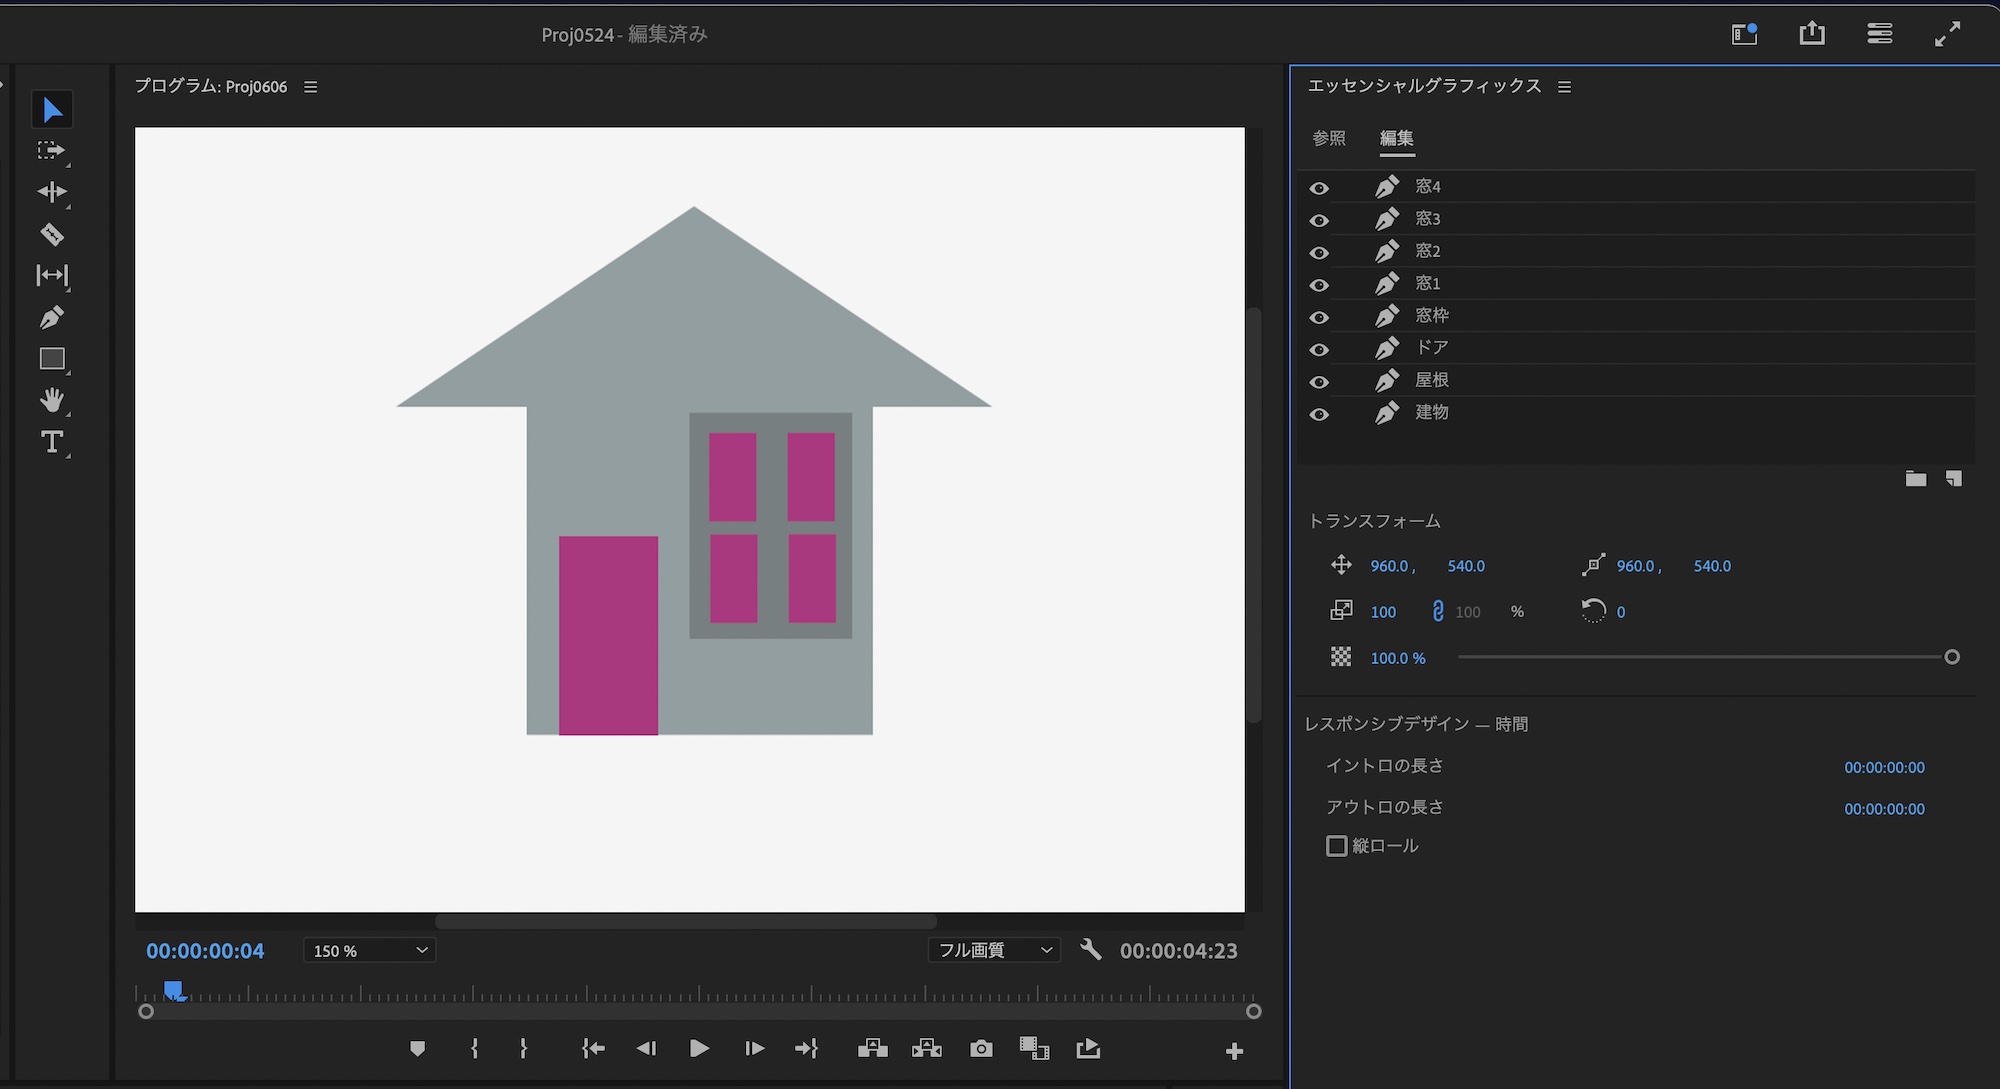Click the opacity slider handle
The width and height of the screenshot is (2000, 1089).
1951,657
